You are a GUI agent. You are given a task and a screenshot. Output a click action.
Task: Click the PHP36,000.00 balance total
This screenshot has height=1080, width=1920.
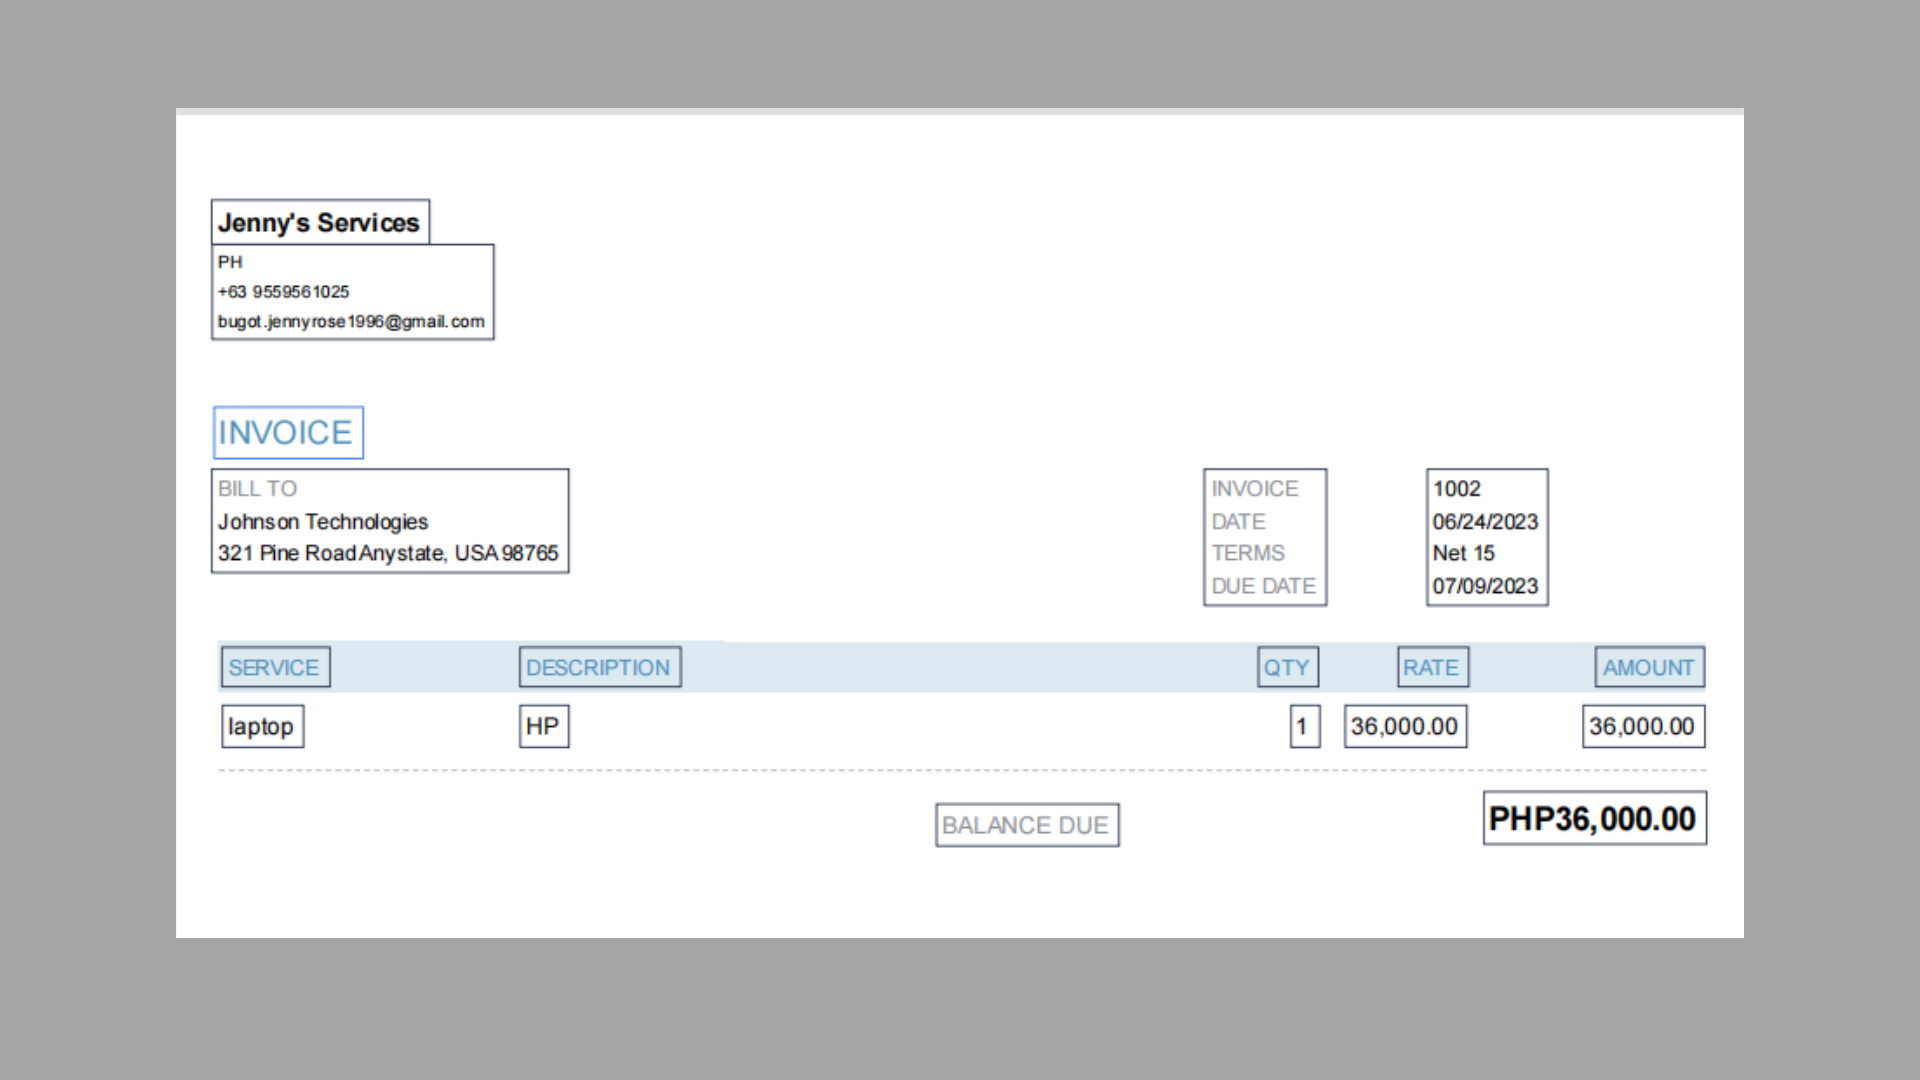pos(1593,819)
